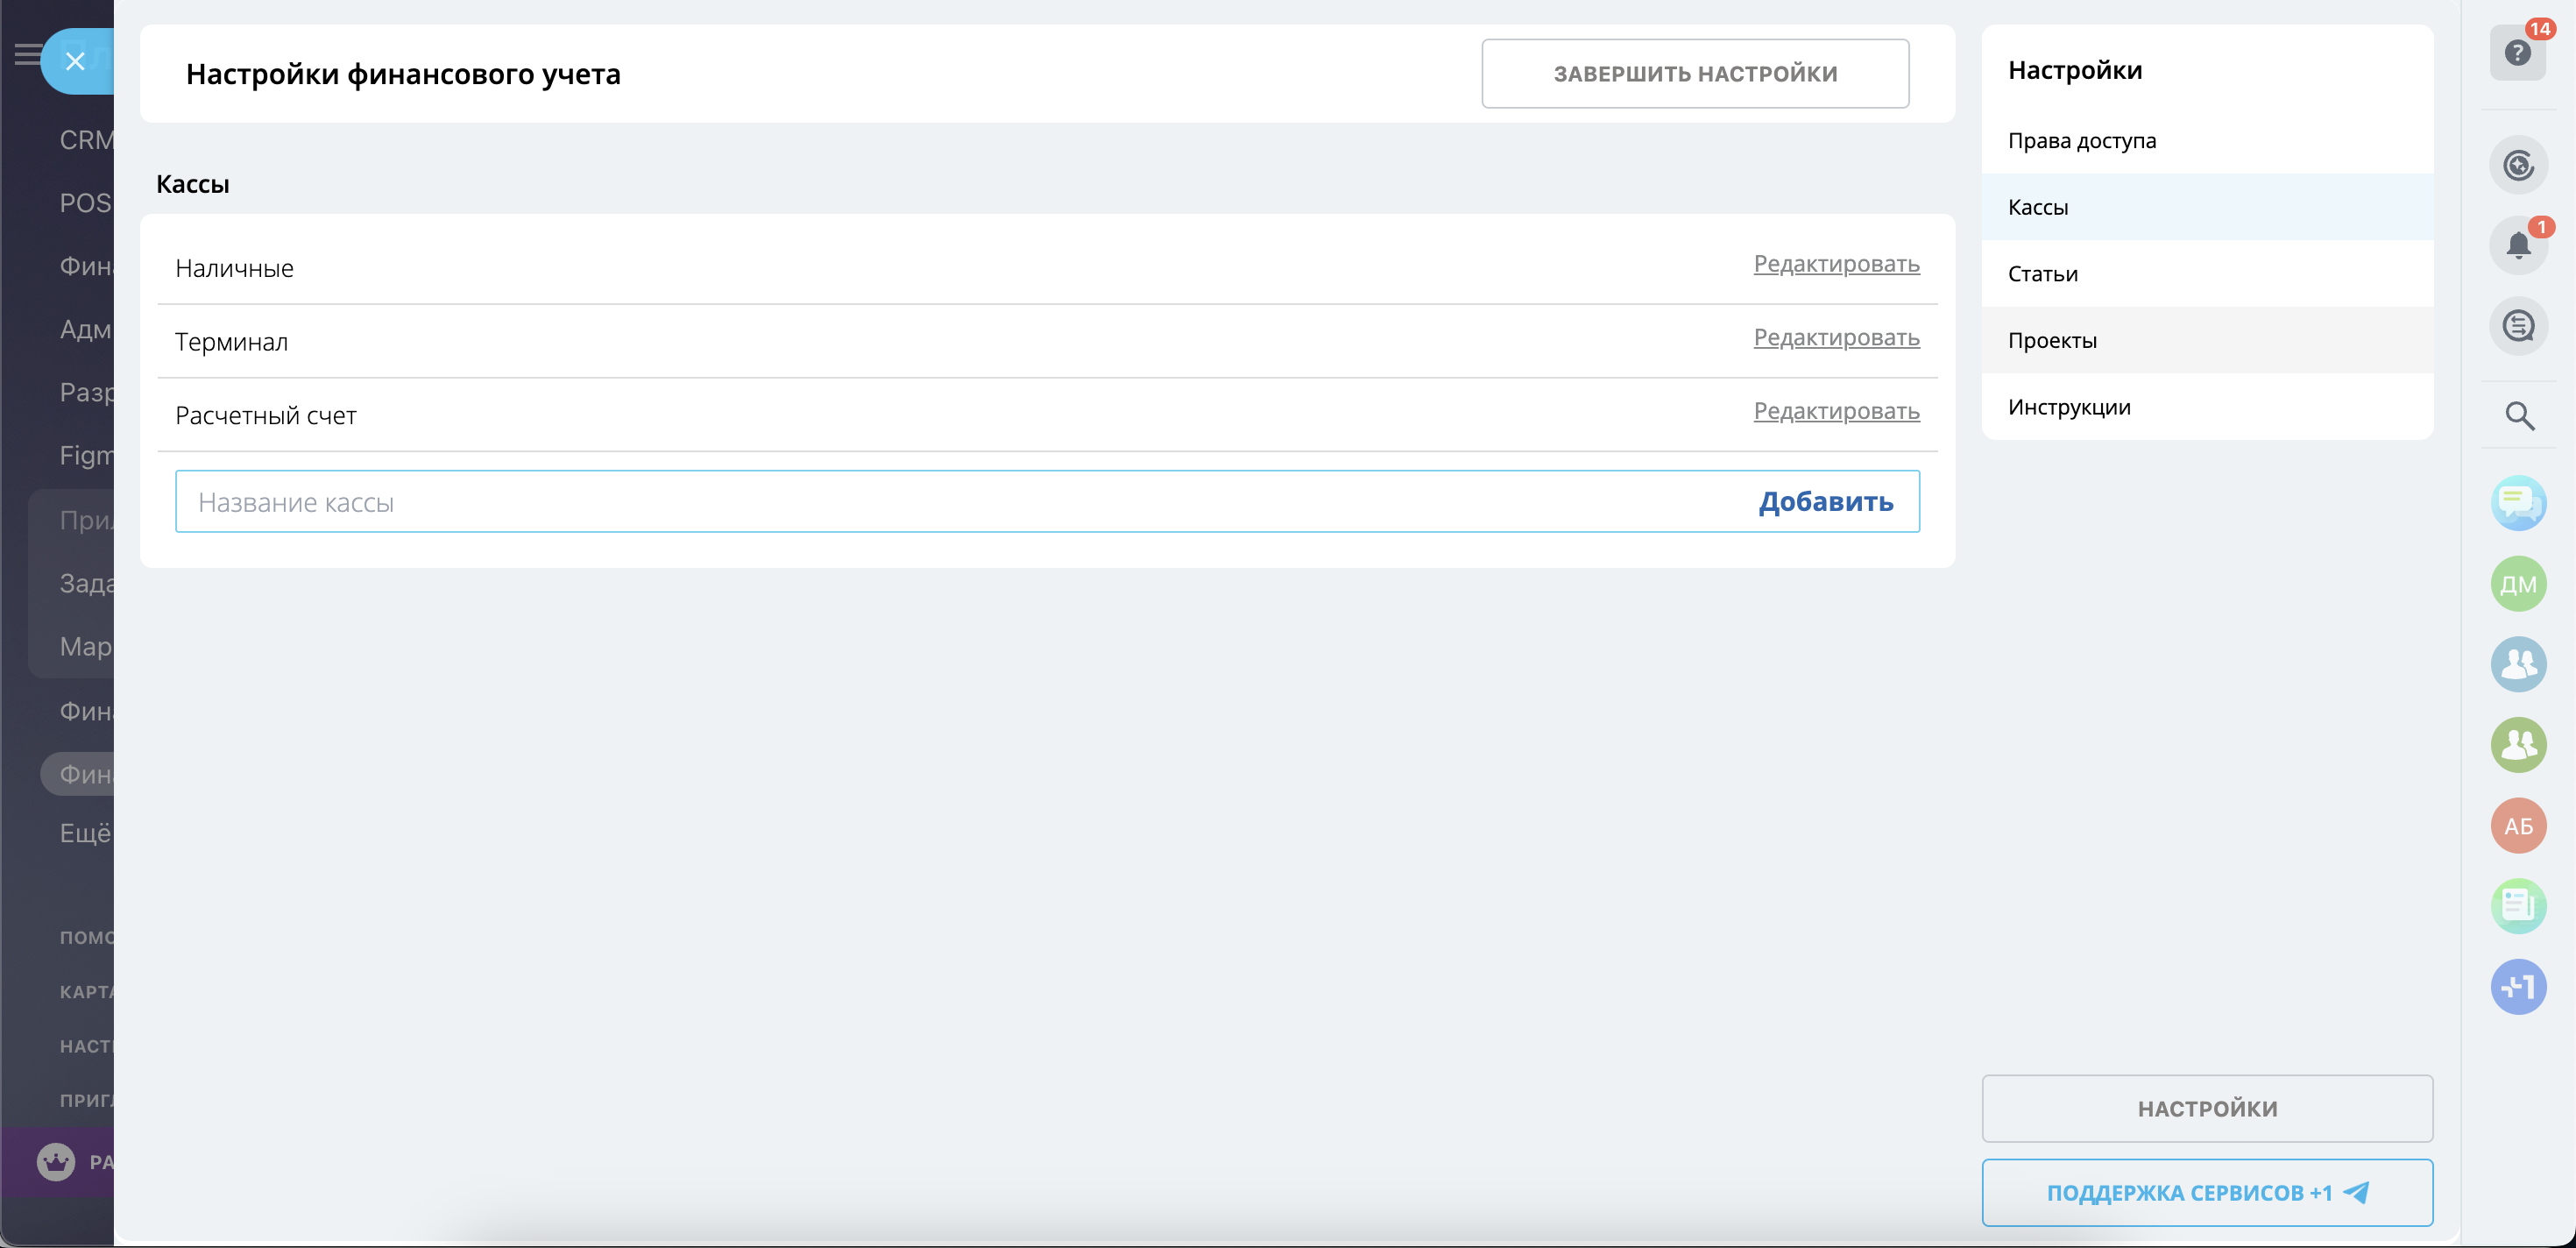Open notifications bell icon
This screenshot has height=1248, width=2576.
(2517, 245)
